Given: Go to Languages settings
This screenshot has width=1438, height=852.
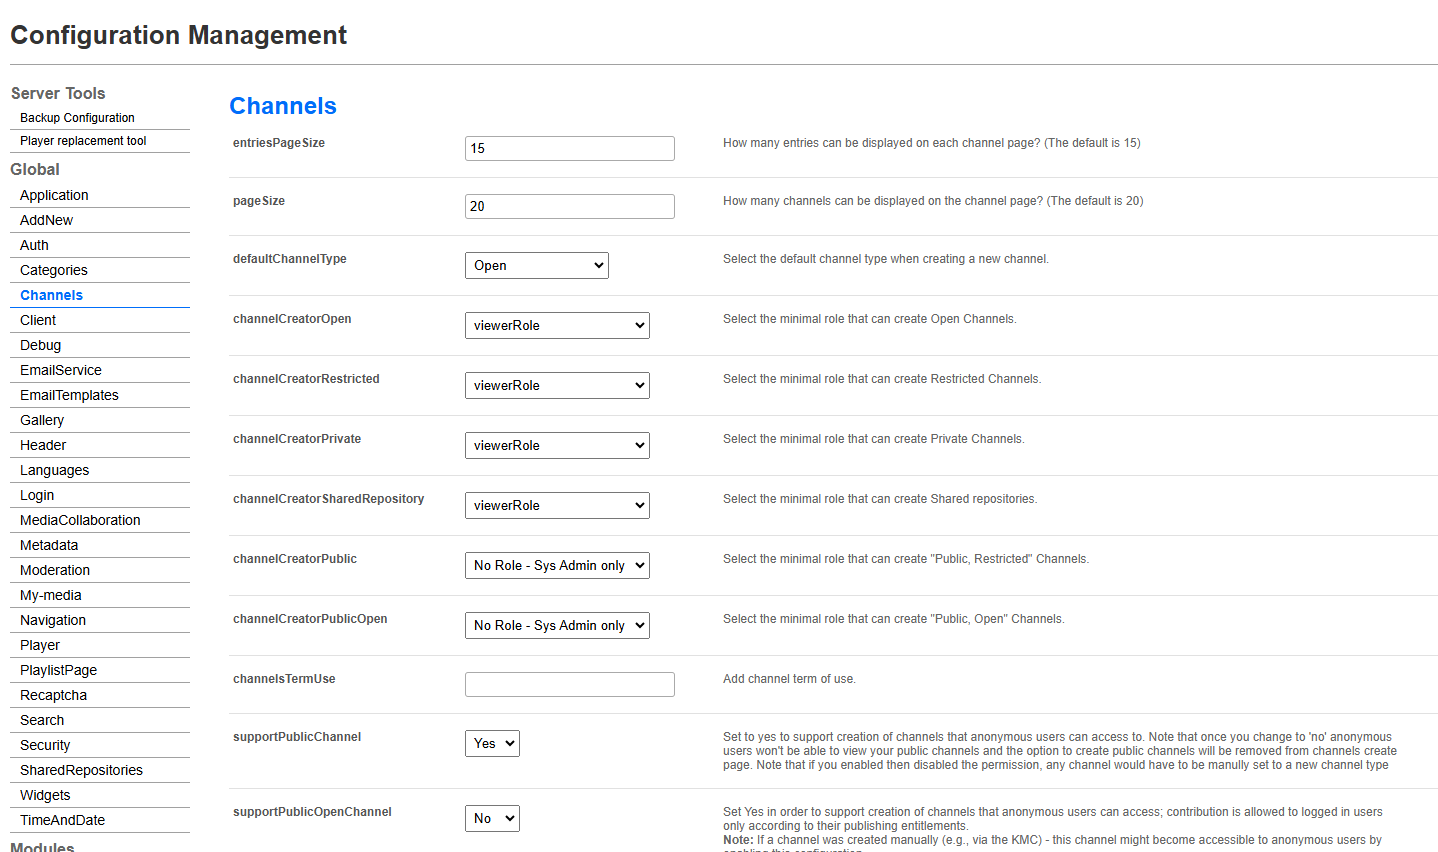Looking at the screenshot, I should 54,470.
